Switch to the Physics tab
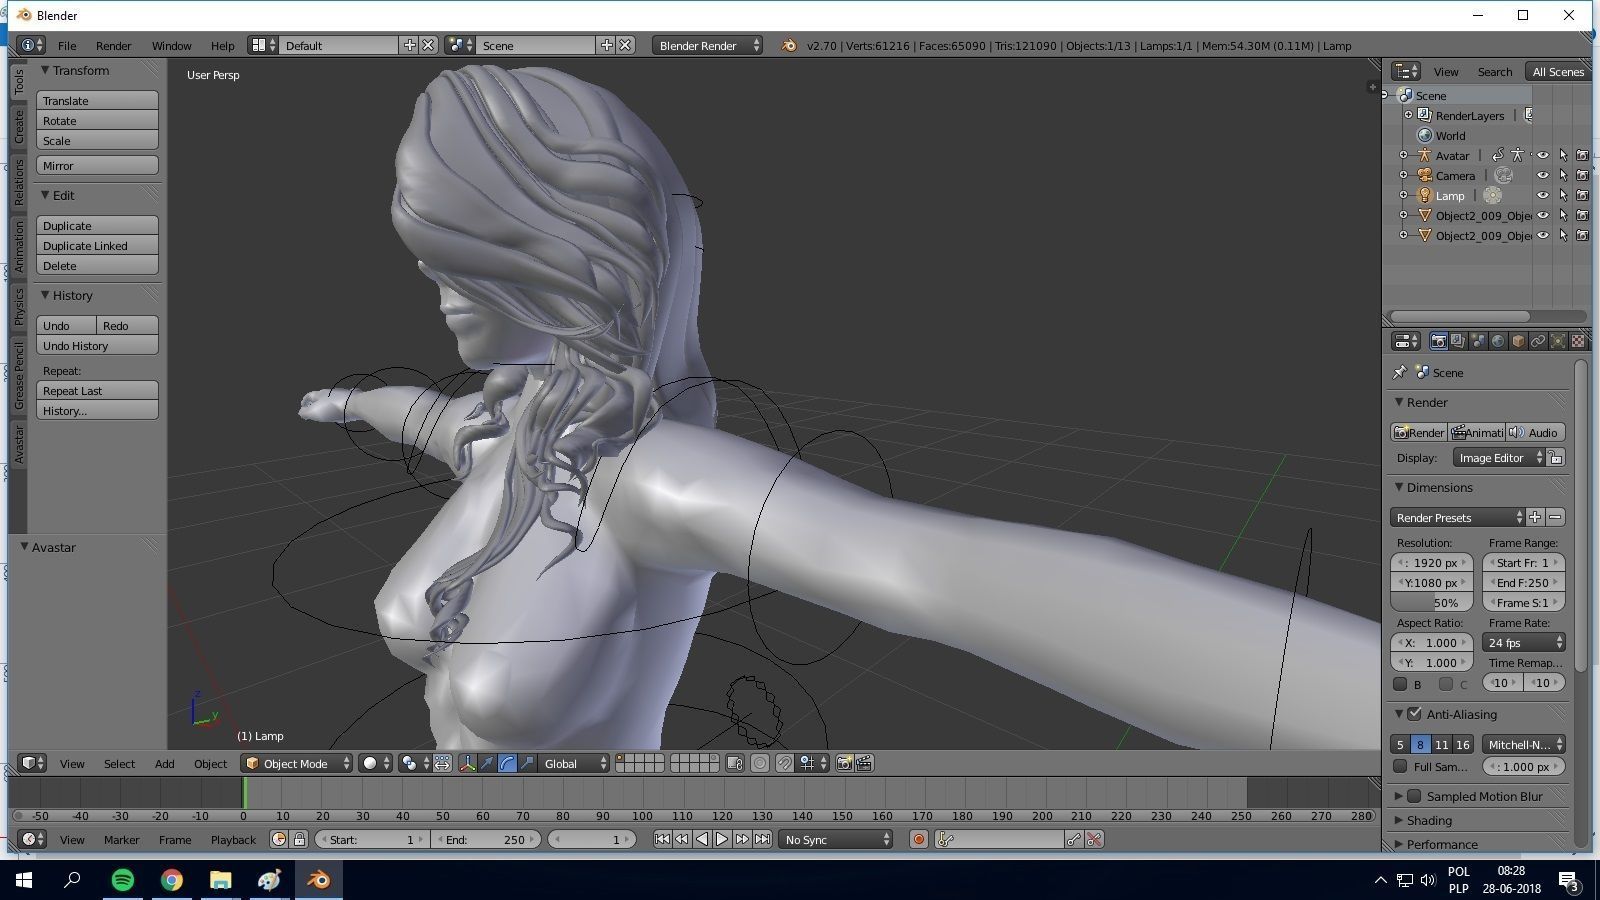1600x900 pixels. 18,306
